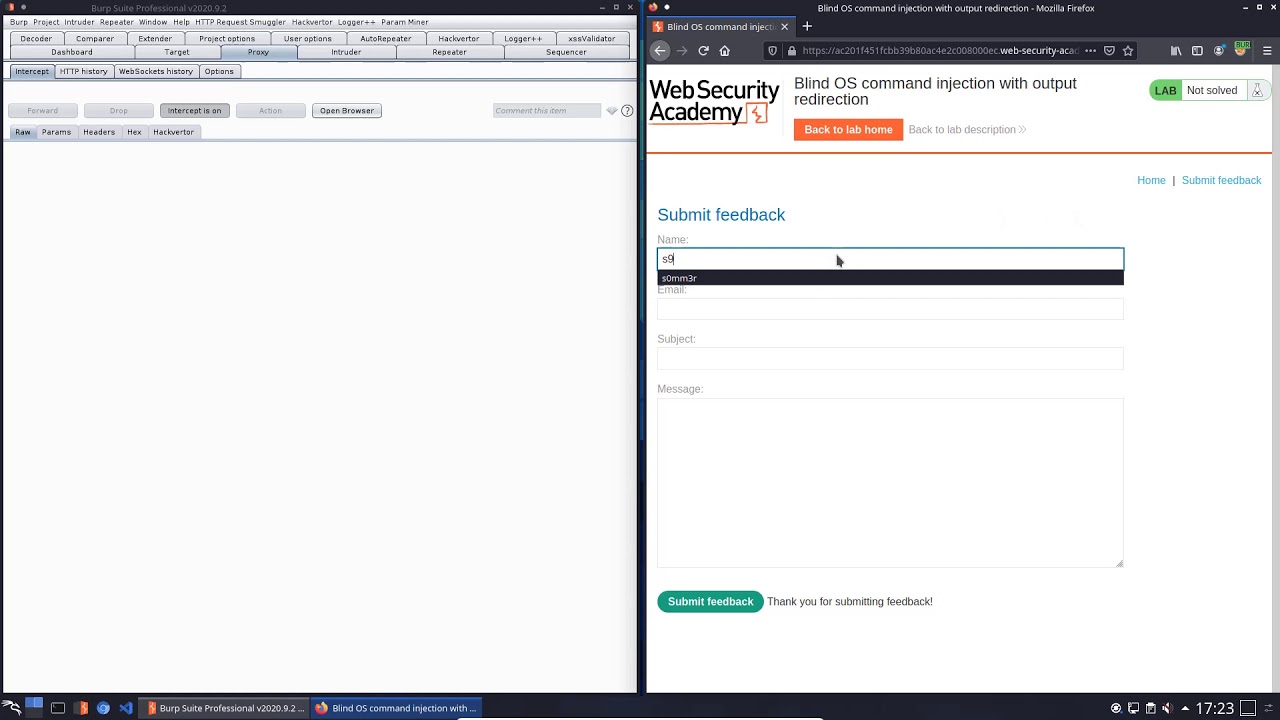Open the highlight color dropdown in Burp

pos(612,111)
